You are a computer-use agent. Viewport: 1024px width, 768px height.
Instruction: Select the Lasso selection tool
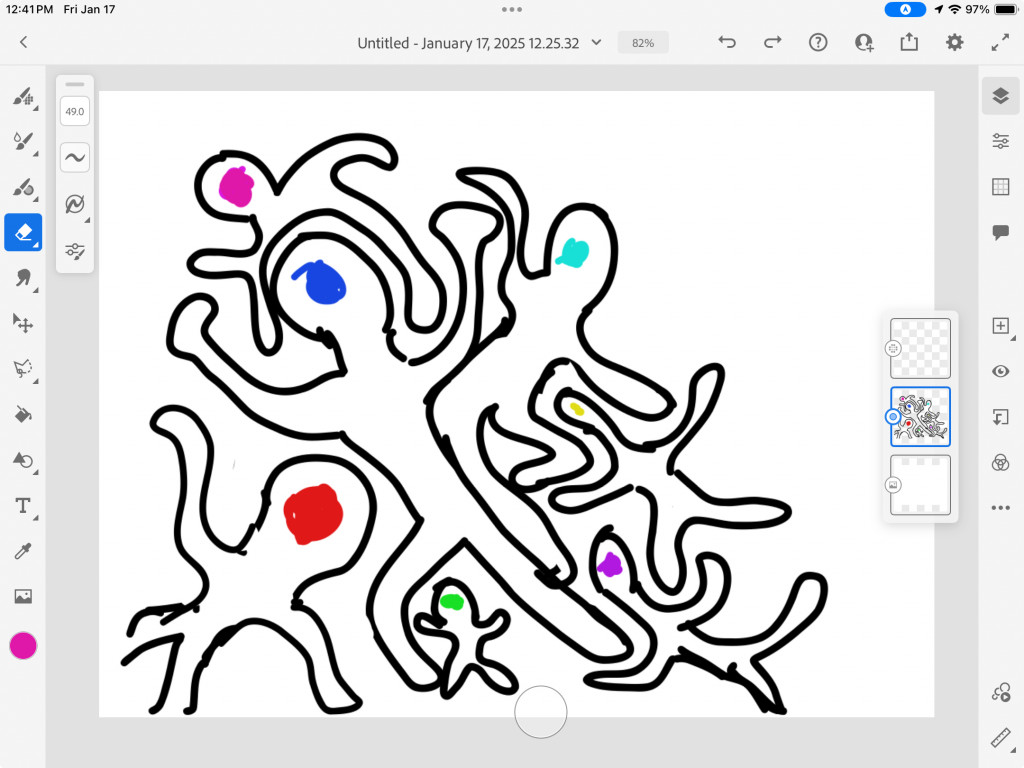click(x=22, y=369)
